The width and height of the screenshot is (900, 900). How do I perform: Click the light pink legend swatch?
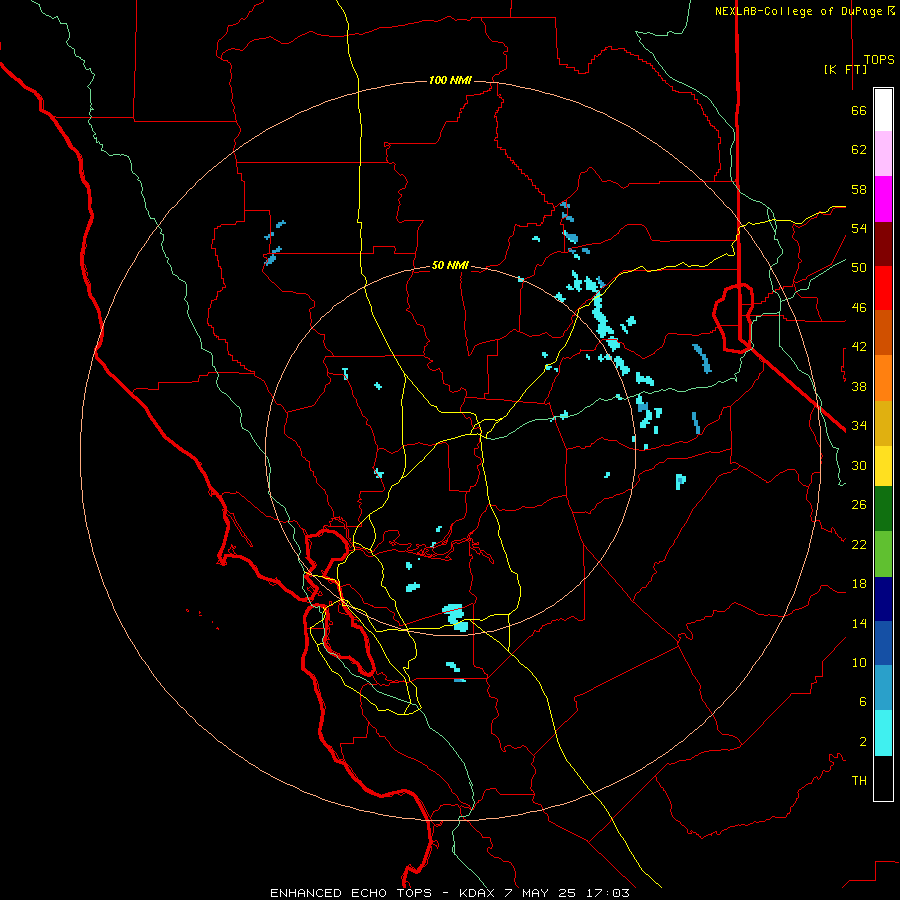(883, 154)
